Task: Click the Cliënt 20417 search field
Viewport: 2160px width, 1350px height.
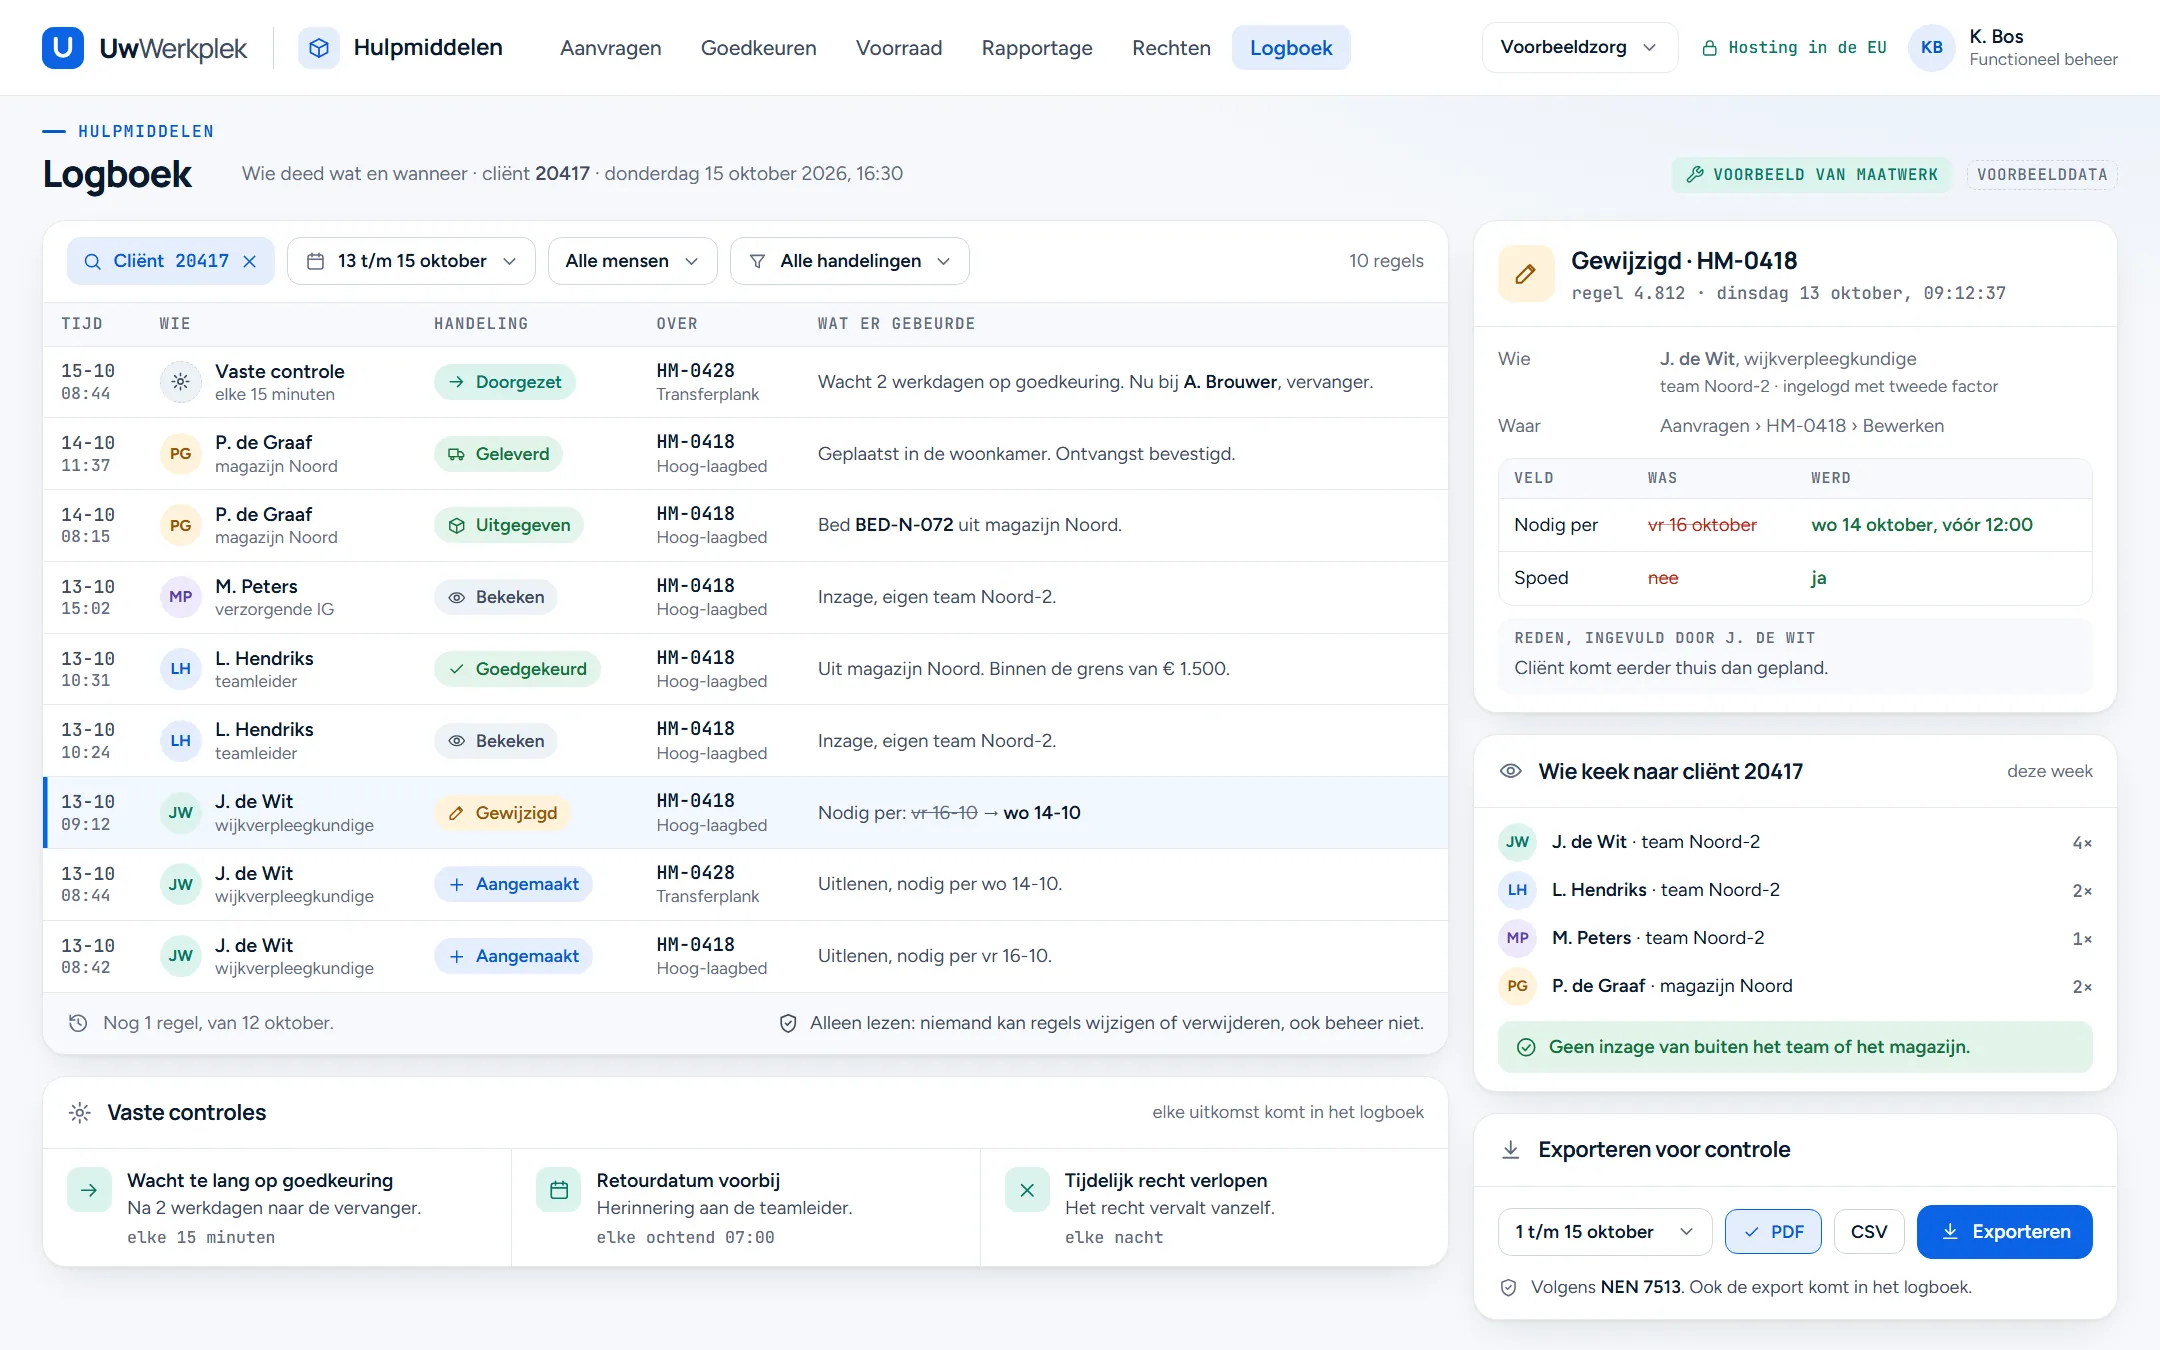Action: 171,261
